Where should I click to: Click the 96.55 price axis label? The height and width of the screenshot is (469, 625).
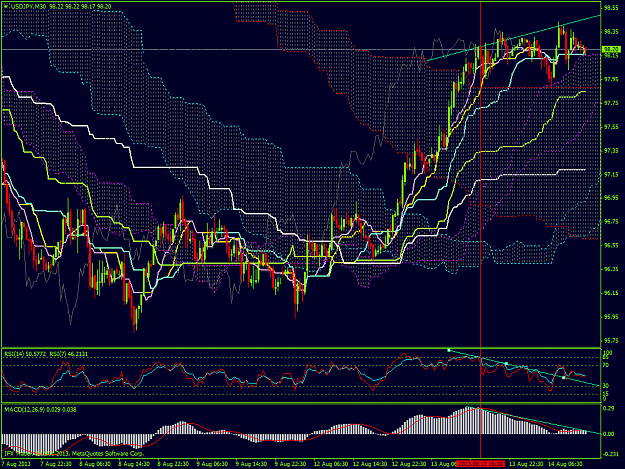click(x=611, y=245)
